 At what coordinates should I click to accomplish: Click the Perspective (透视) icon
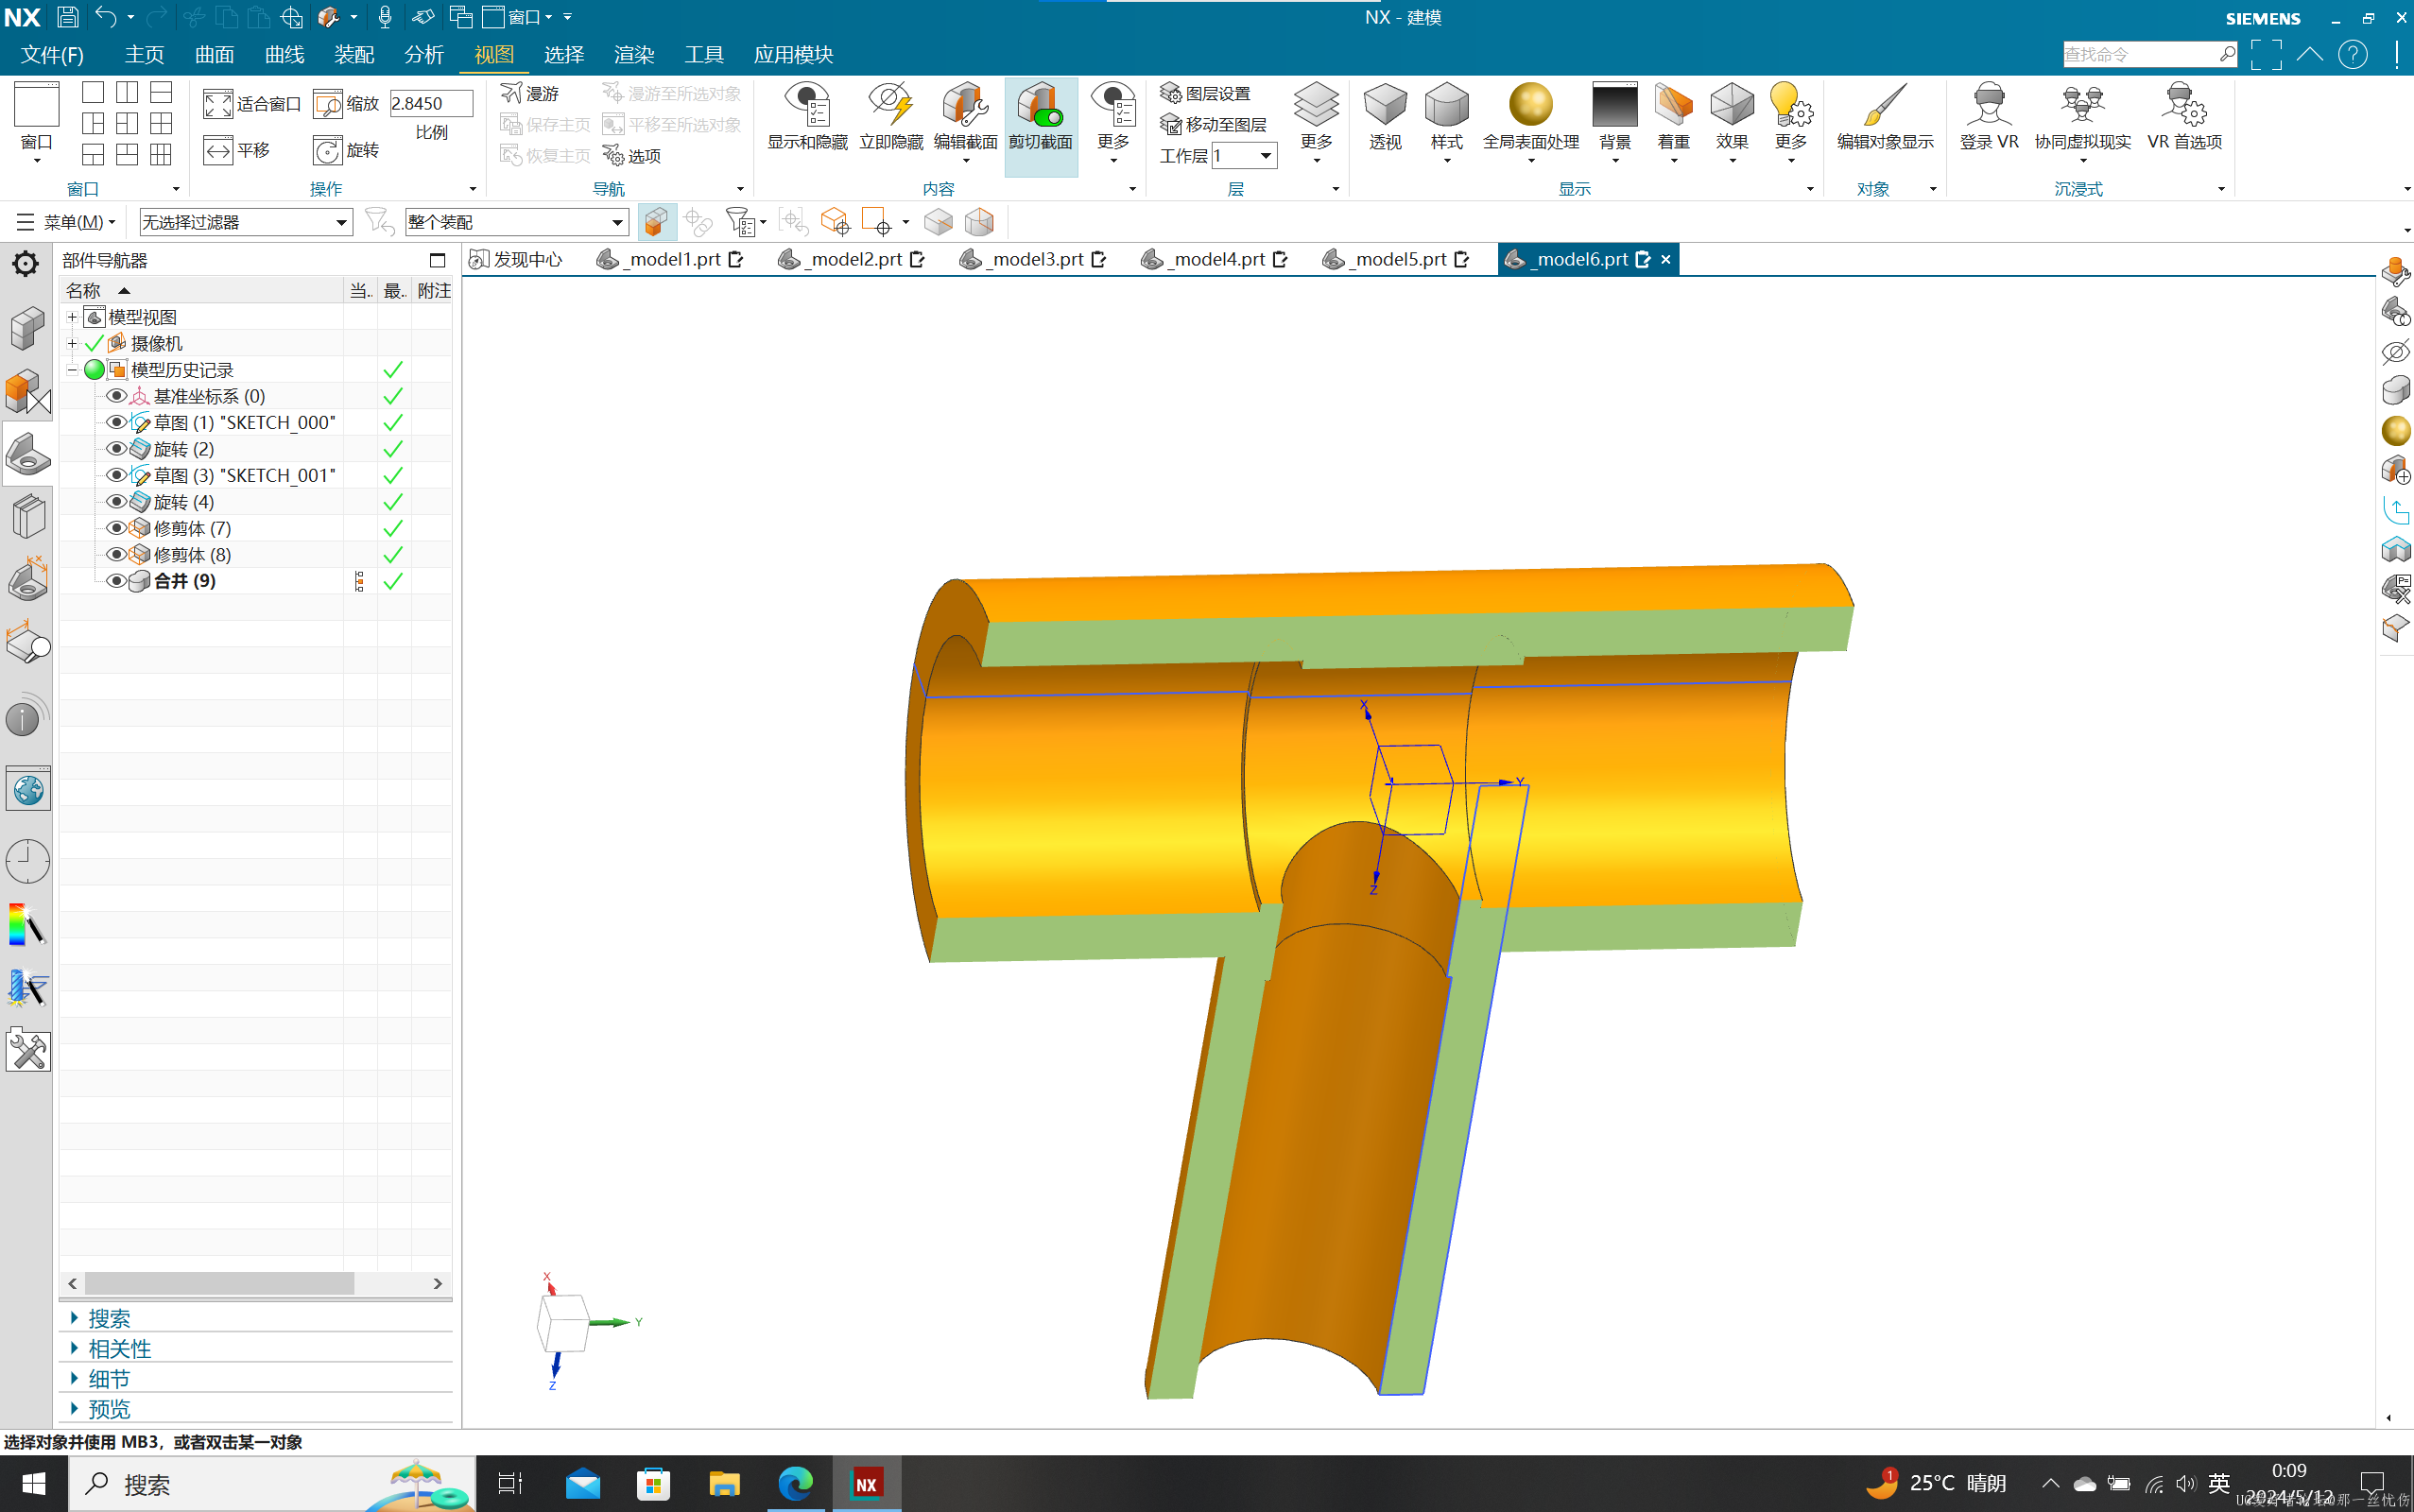tap(1385, 104)
